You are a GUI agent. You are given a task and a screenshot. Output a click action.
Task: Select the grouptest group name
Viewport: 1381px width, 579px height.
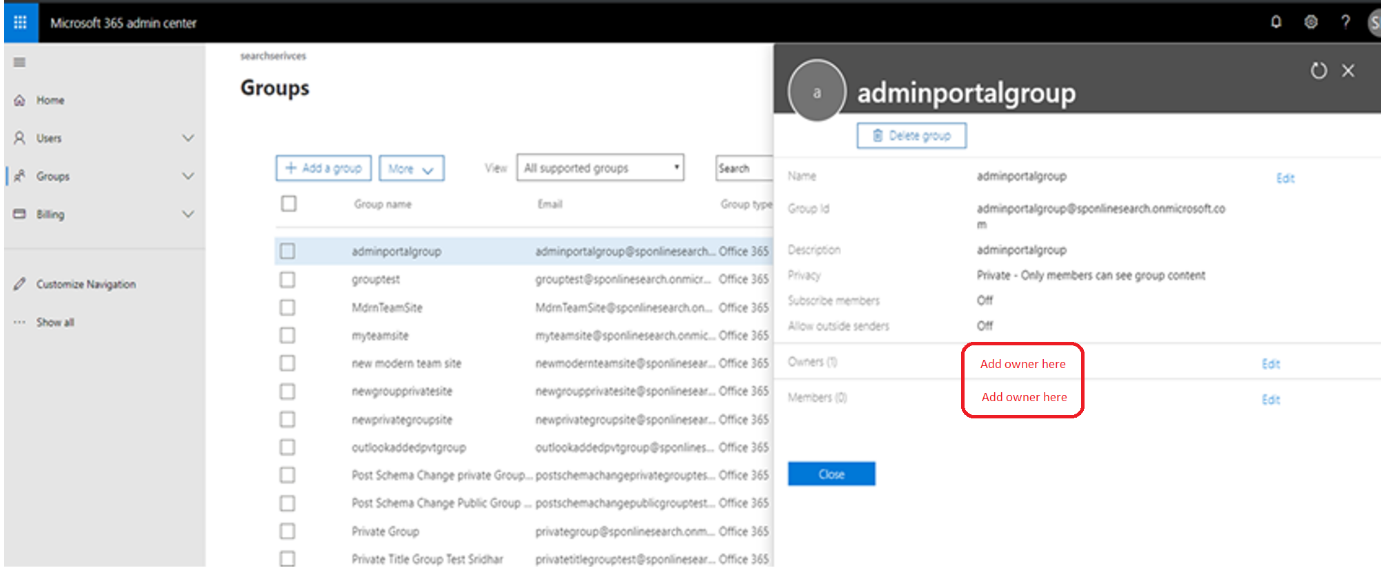(x=375, y=280)
